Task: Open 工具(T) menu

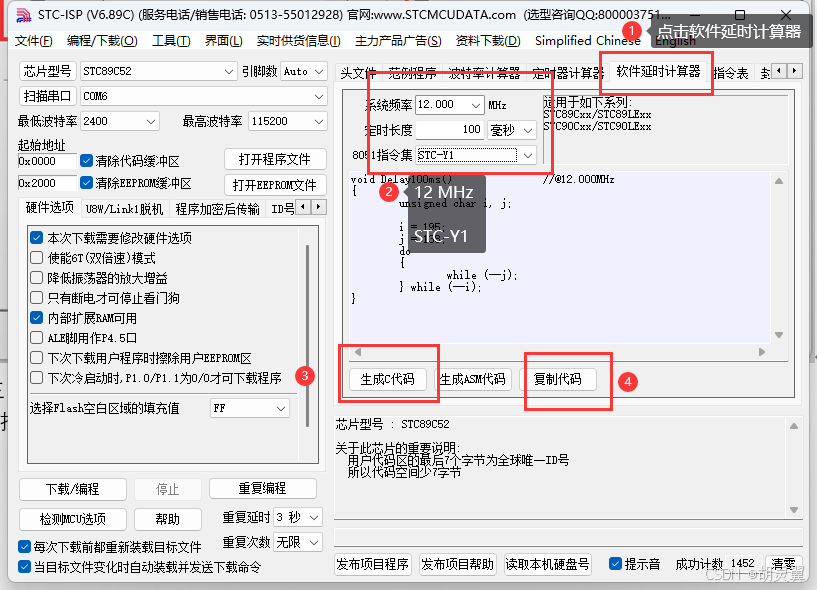Action: 171,41
